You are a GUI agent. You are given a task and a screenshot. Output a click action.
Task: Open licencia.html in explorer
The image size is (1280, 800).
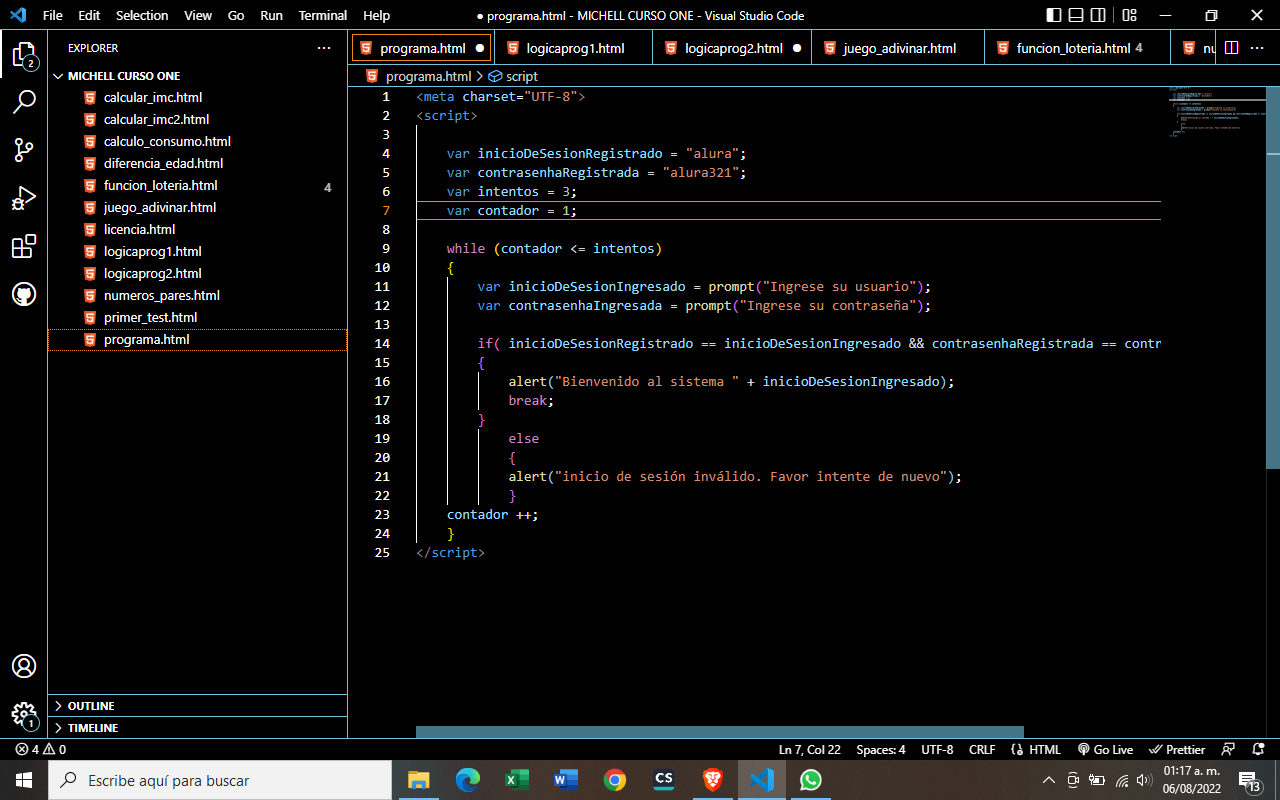(198, 230)
